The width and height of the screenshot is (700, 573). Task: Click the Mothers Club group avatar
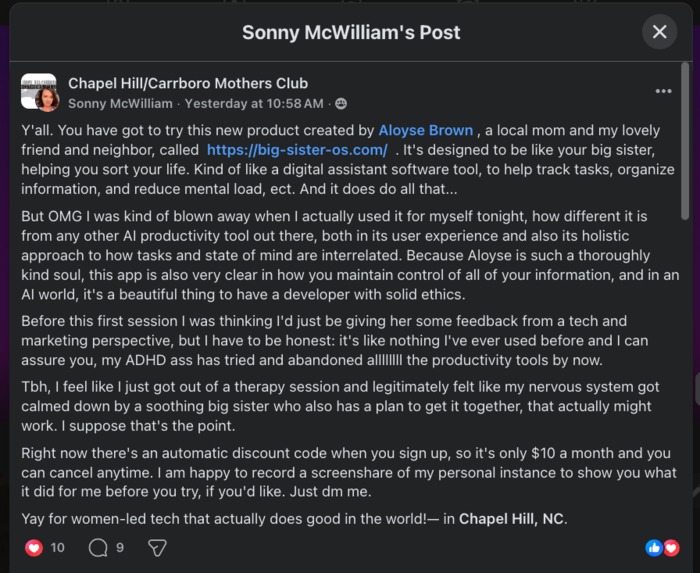(x=38, y=91)
